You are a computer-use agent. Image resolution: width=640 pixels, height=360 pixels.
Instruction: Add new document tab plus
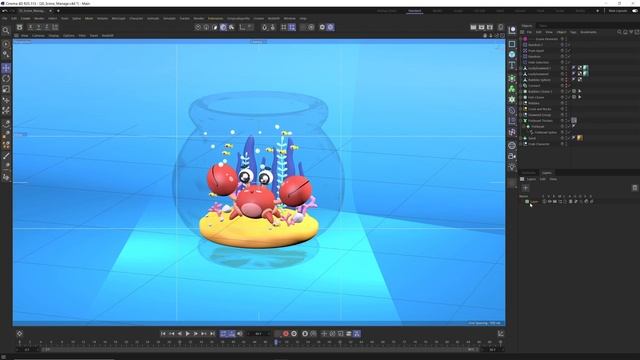pyautogui.click(x=58, y=11)
